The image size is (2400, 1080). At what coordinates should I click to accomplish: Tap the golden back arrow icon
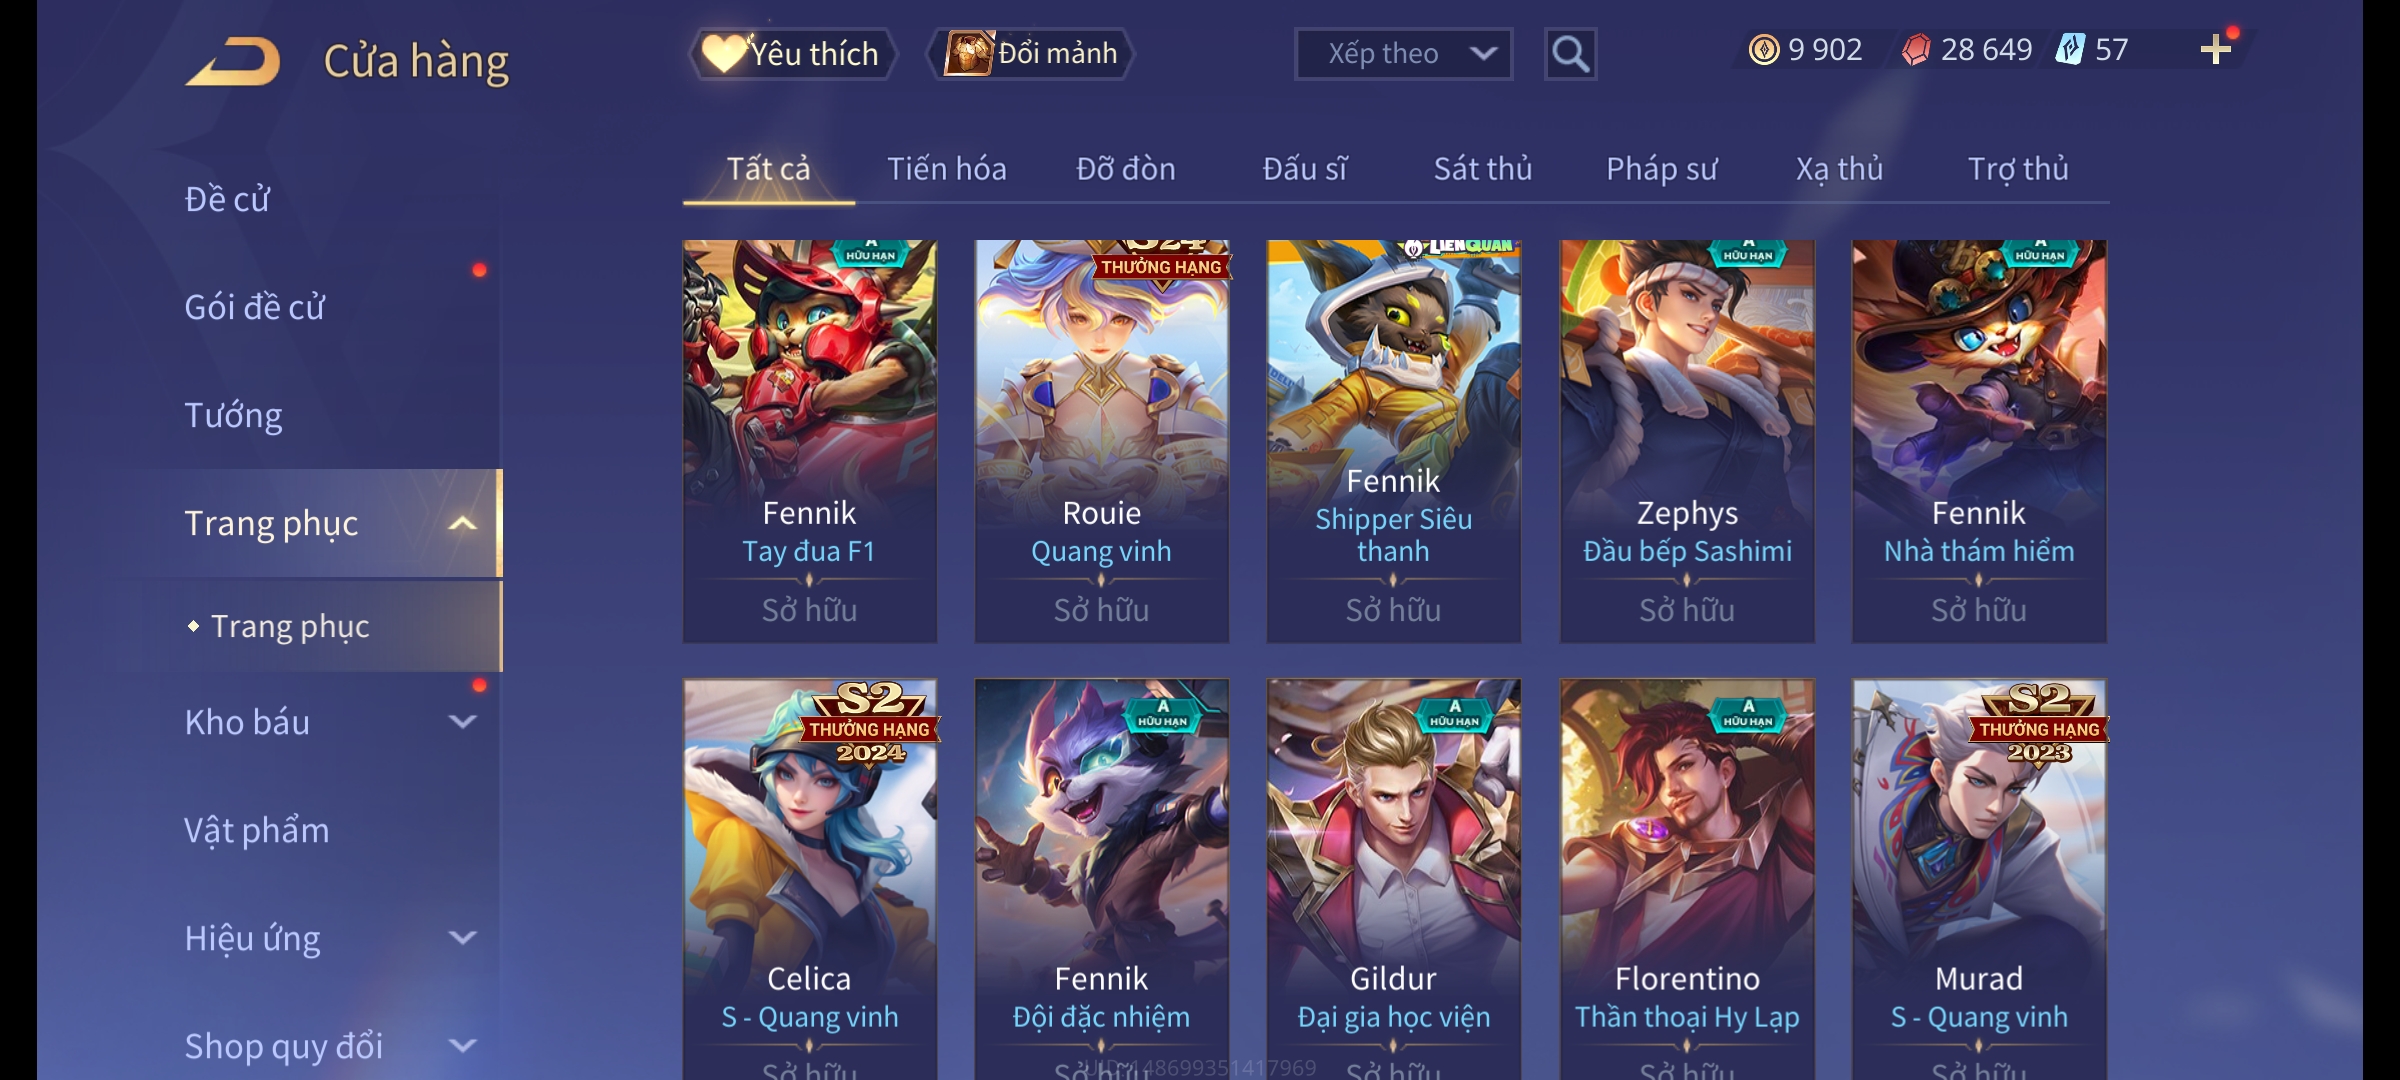pyautogui.click(x=233, y=62)
